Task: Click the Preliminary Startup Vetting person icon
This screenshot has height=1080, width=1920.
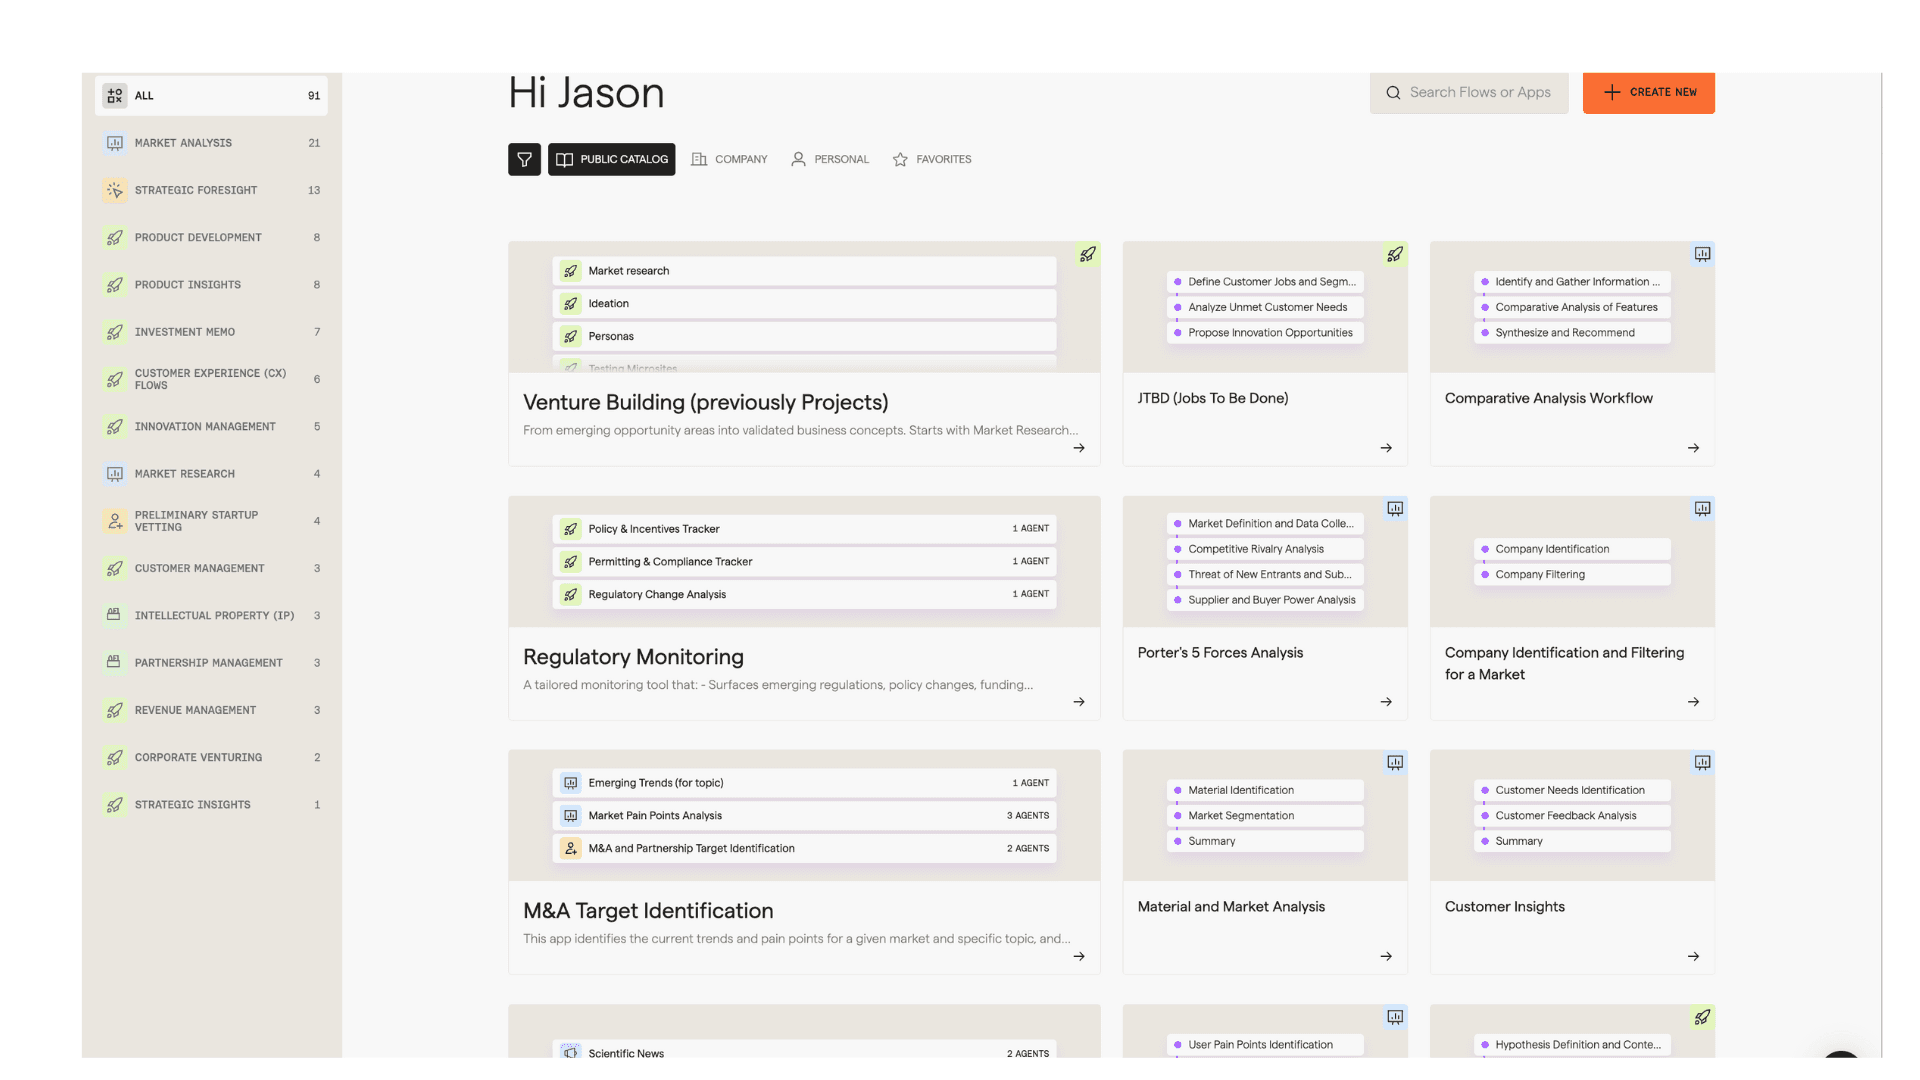Action: pyautogui.click(x=115, y=521)
